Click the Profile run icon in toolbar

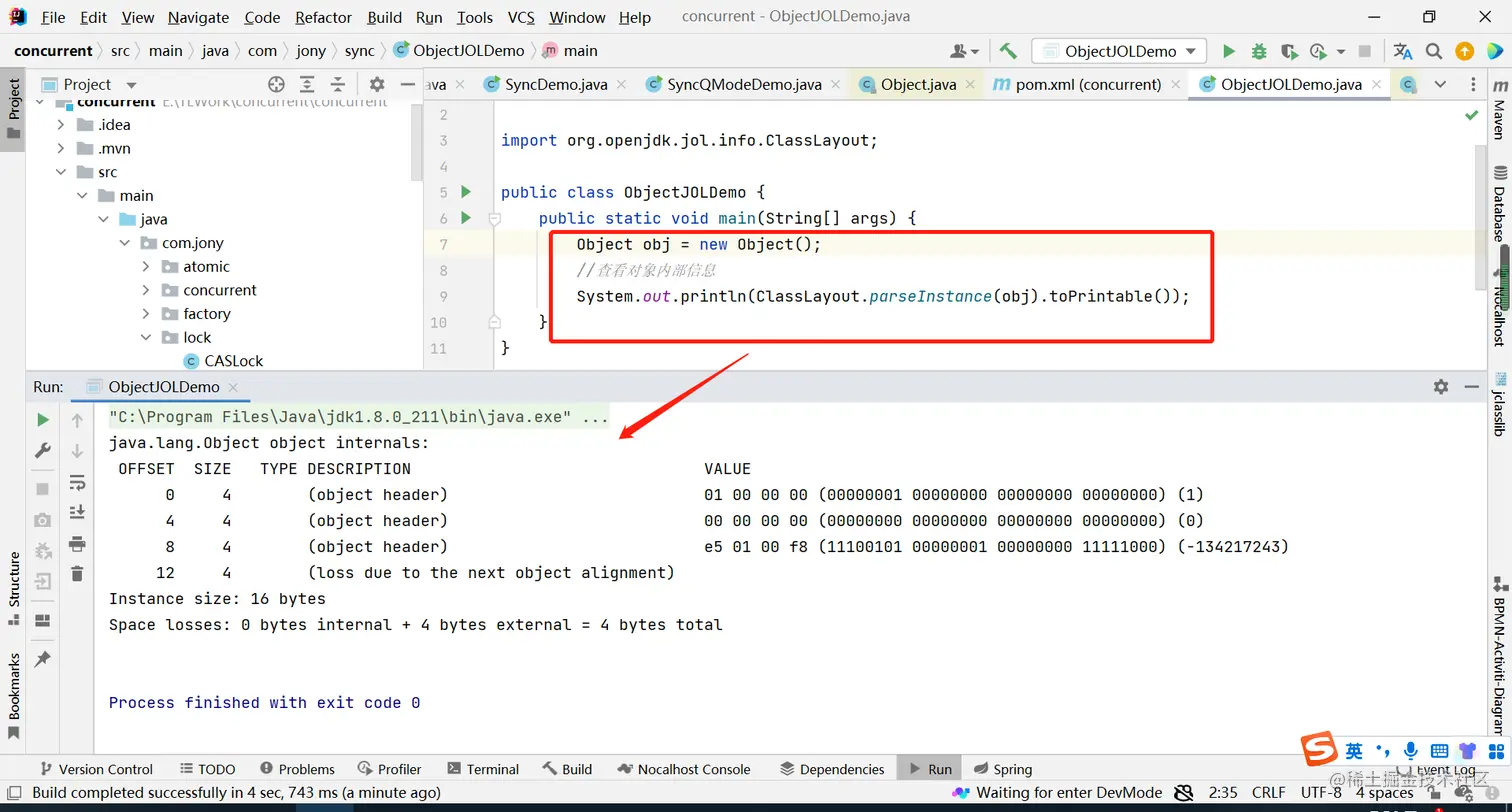[x=1319, y=51]
